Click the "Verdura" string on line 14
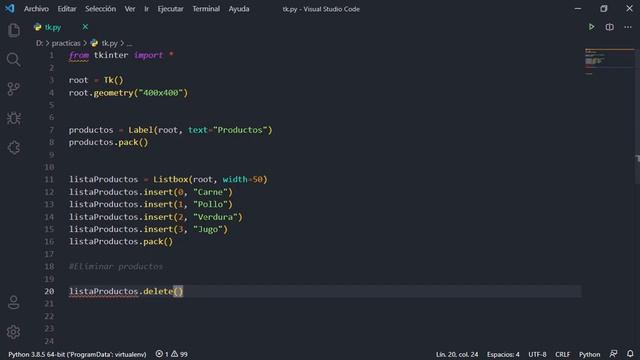The height and width of the screenshot is (360, 640). [215, 217]
